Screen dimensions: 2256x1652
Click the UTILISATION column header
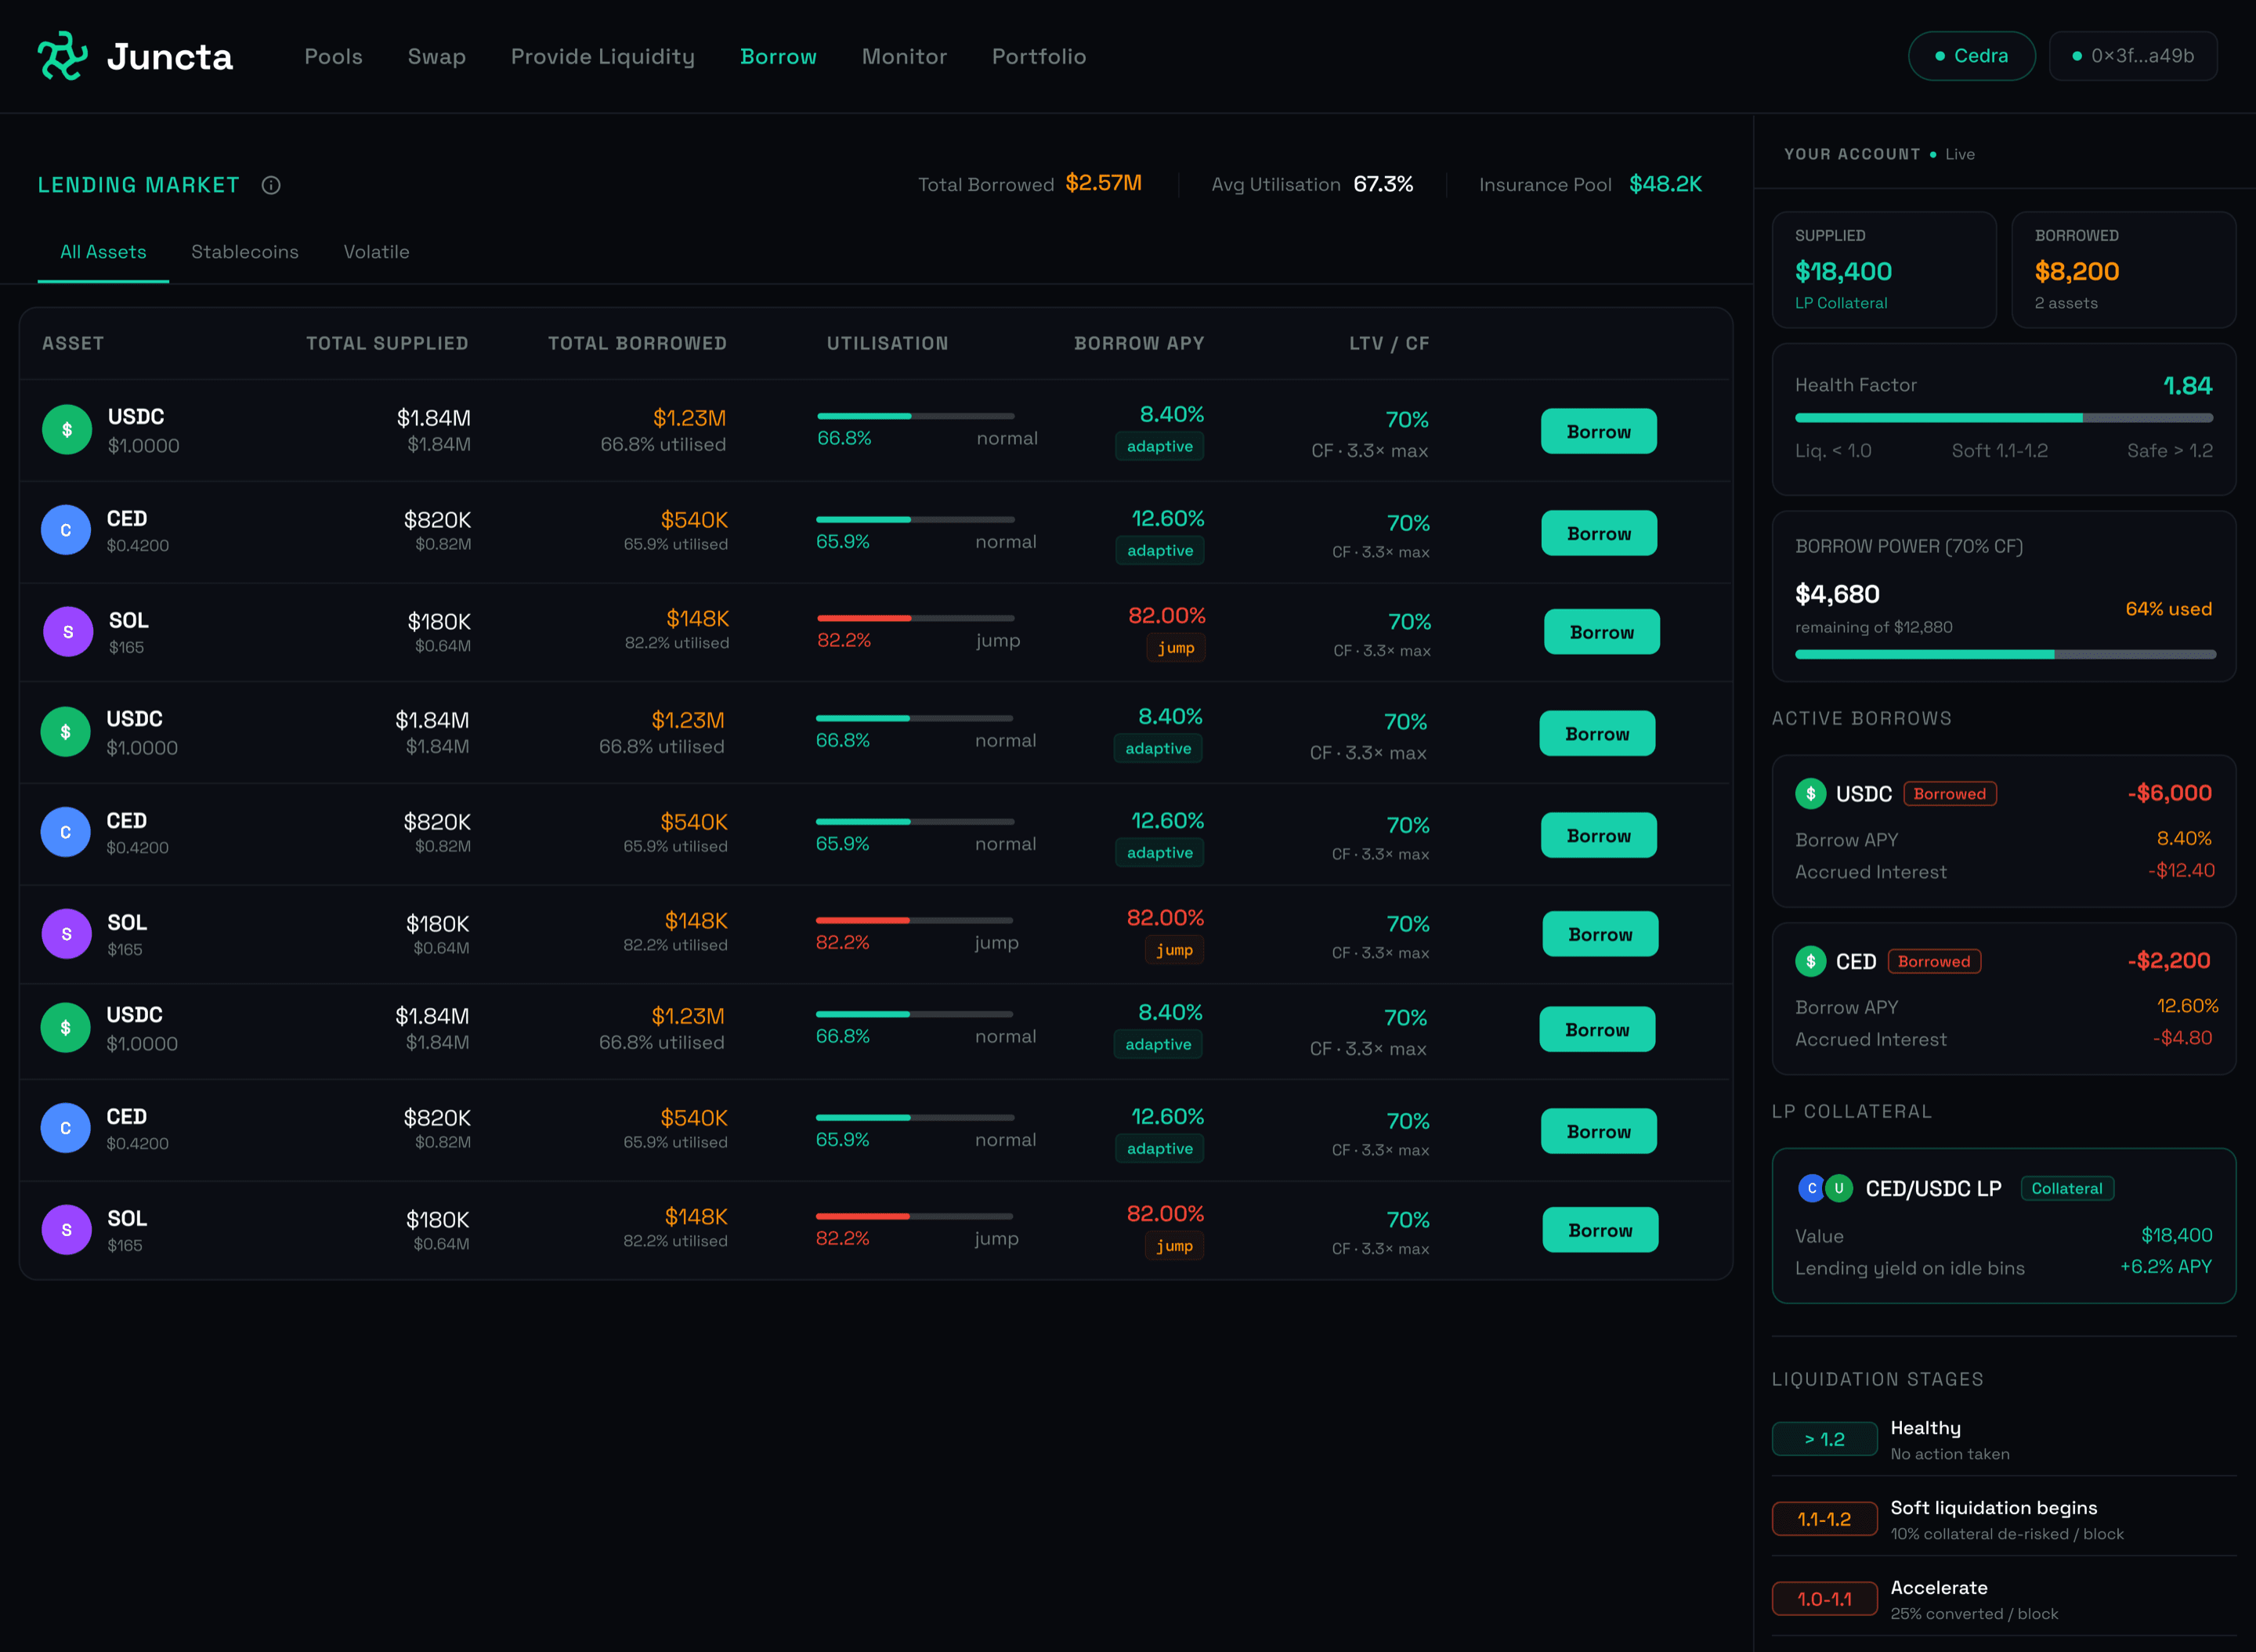point(887,344)
